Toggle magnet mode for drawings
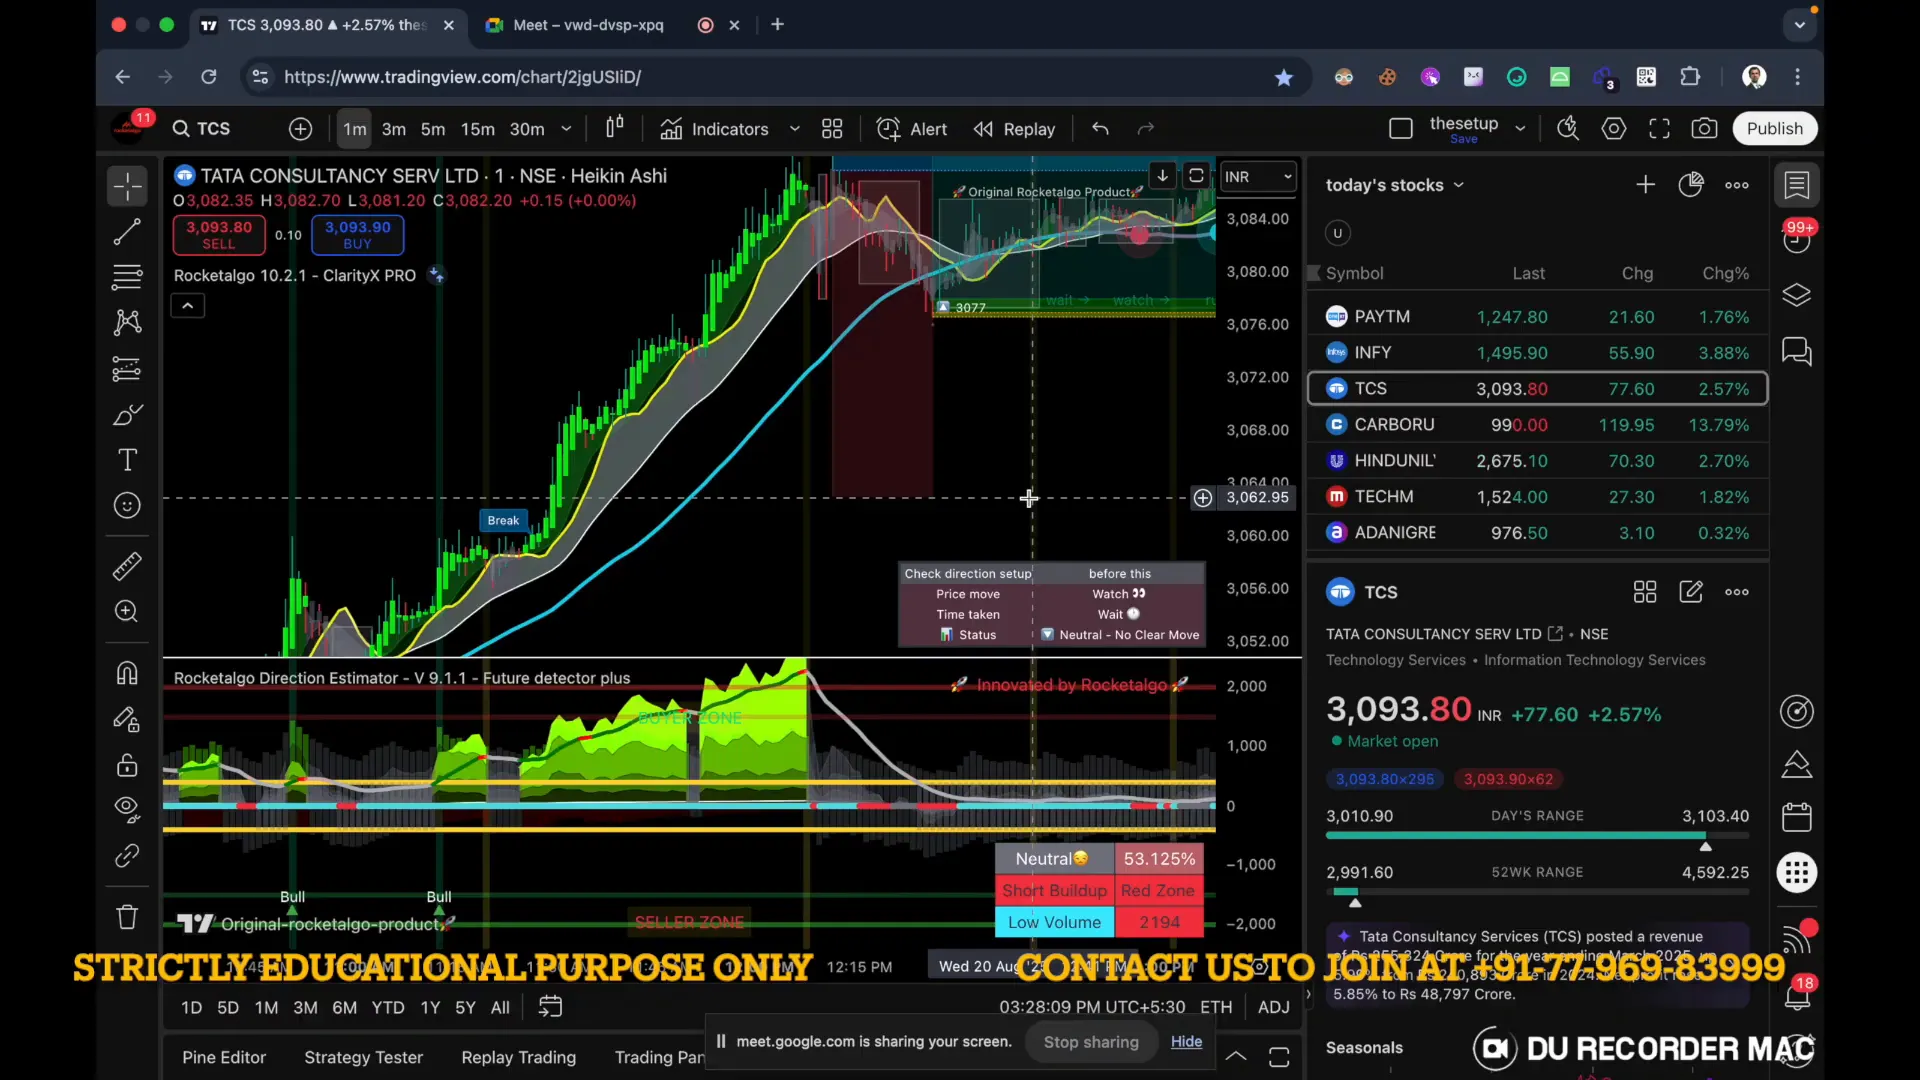Screen dimensions: 1920x1080 click(x=127, y=673)
